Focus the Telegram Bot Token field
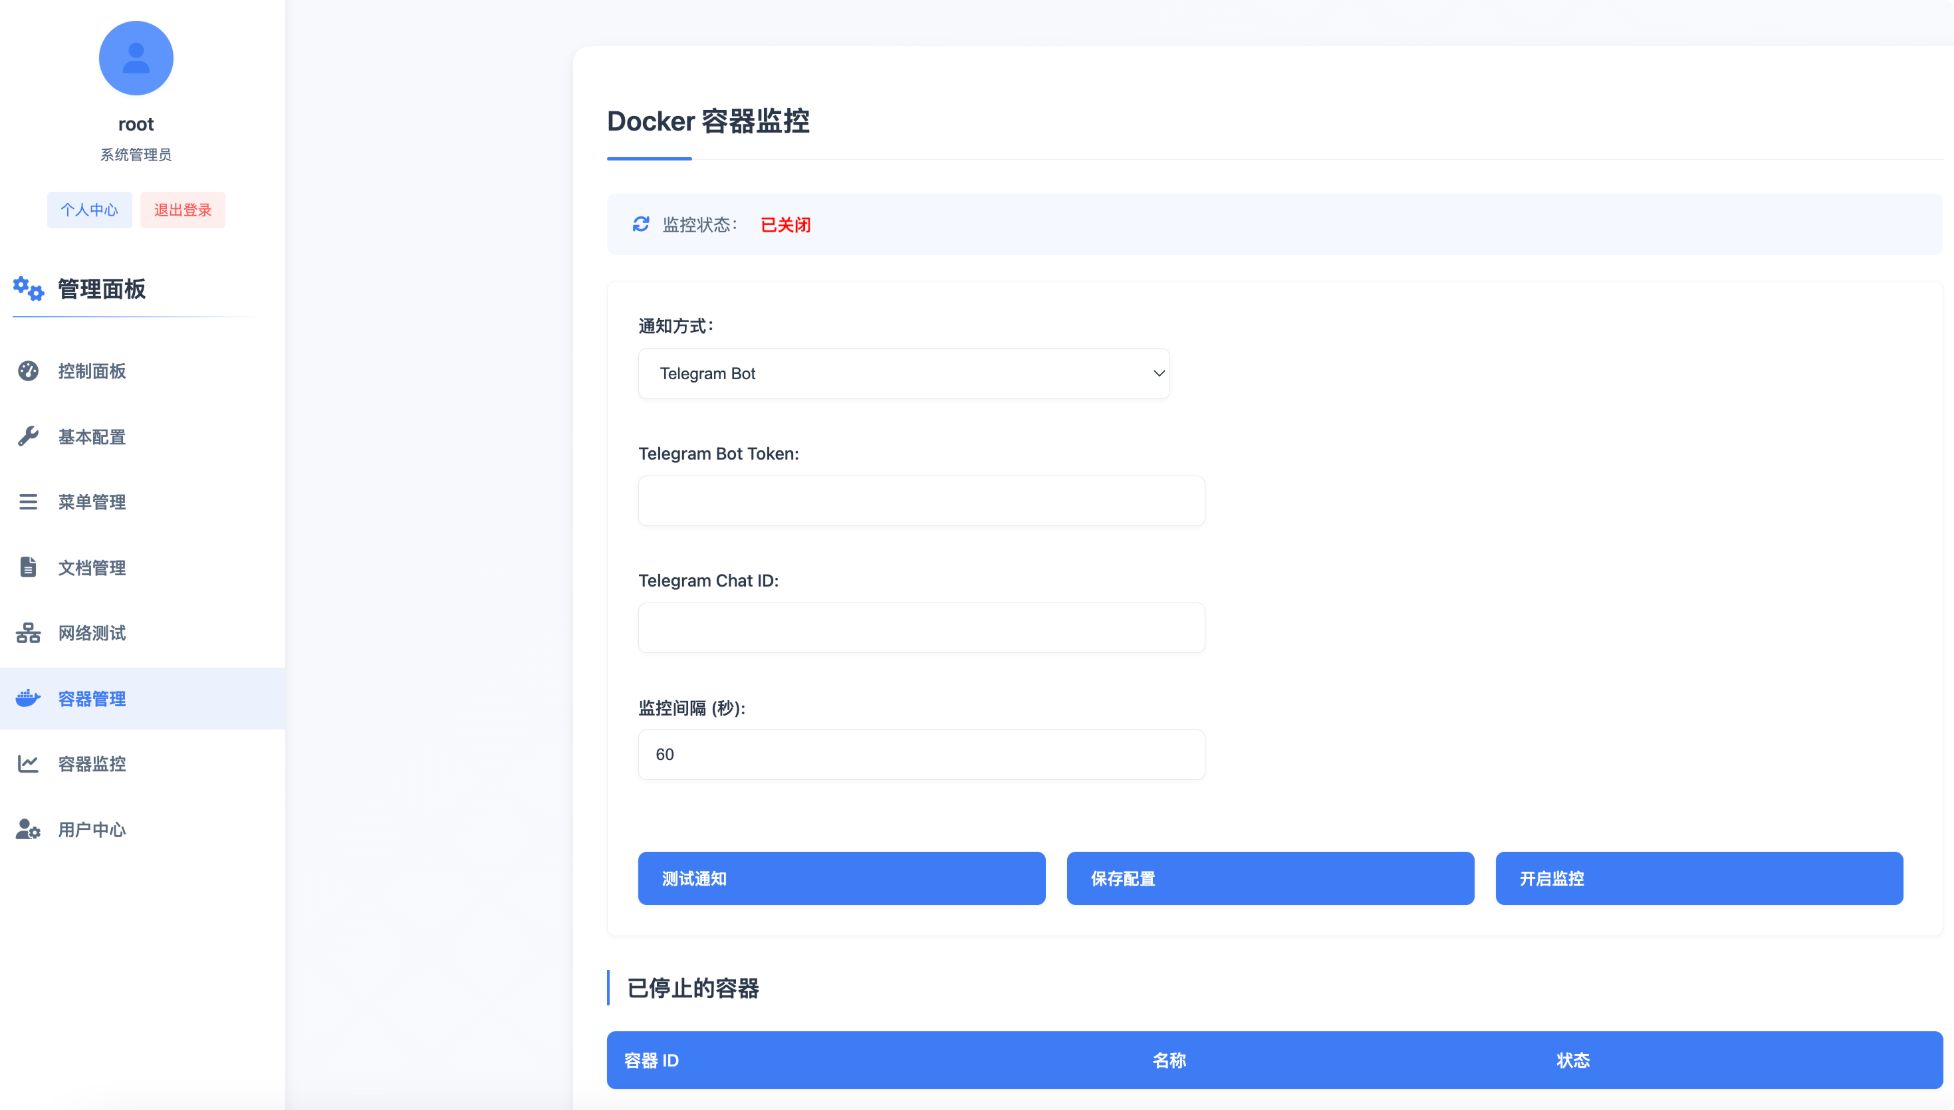Screen dimensions: 1954x1110 [x=920, y=500]
